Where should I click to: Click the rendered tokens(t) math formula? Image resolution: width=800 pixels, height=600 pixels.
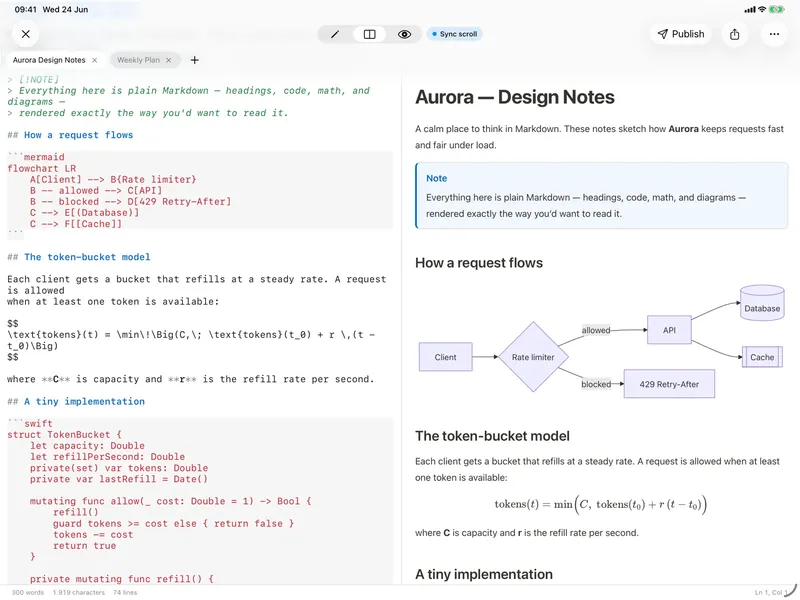pyautogui.click(x=601, y=505)
